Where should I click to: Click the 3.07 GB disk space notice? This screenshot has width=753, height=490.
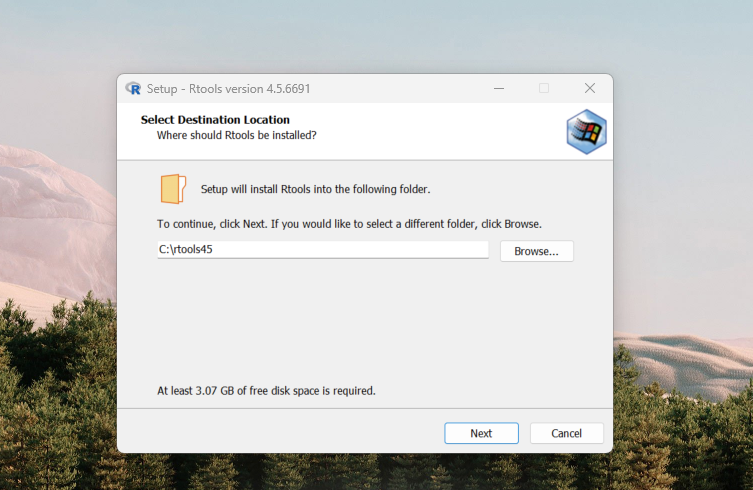click(266, 390)
